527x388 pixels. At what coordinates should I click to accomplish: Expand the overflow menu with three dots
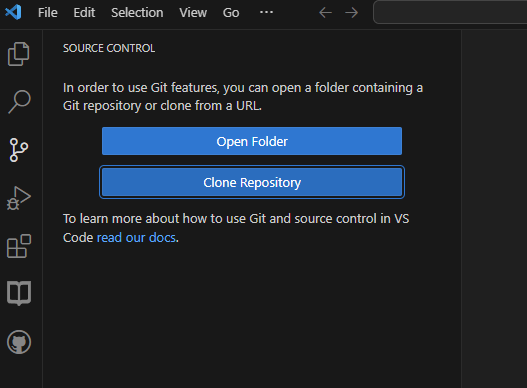point(266,12)
